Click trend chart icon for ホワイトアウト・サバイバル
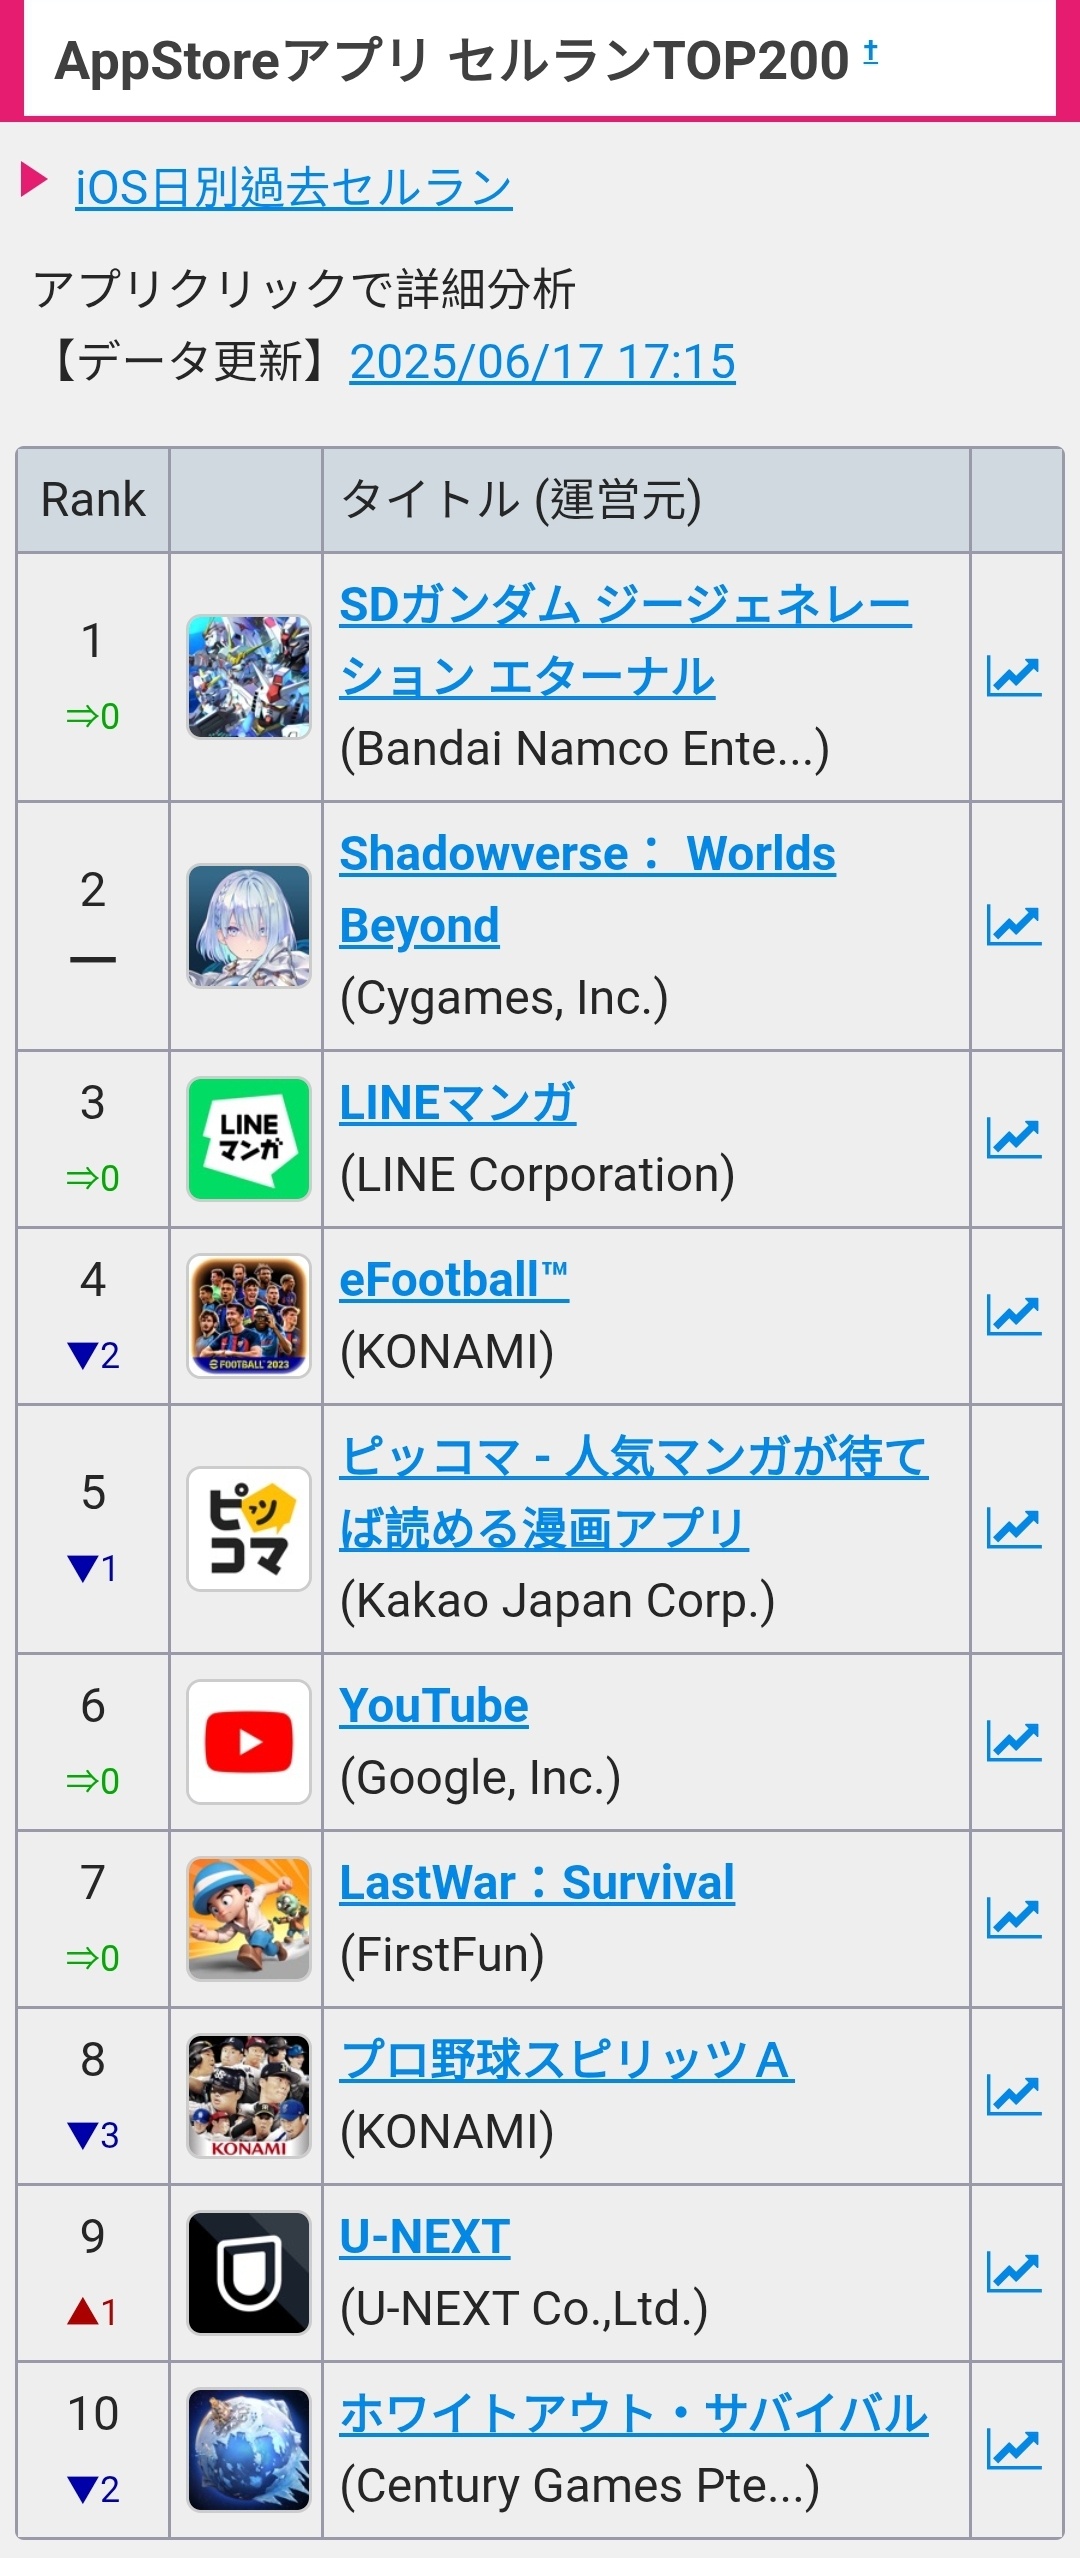1080x2558 pixels. tap(1014, 2450)
